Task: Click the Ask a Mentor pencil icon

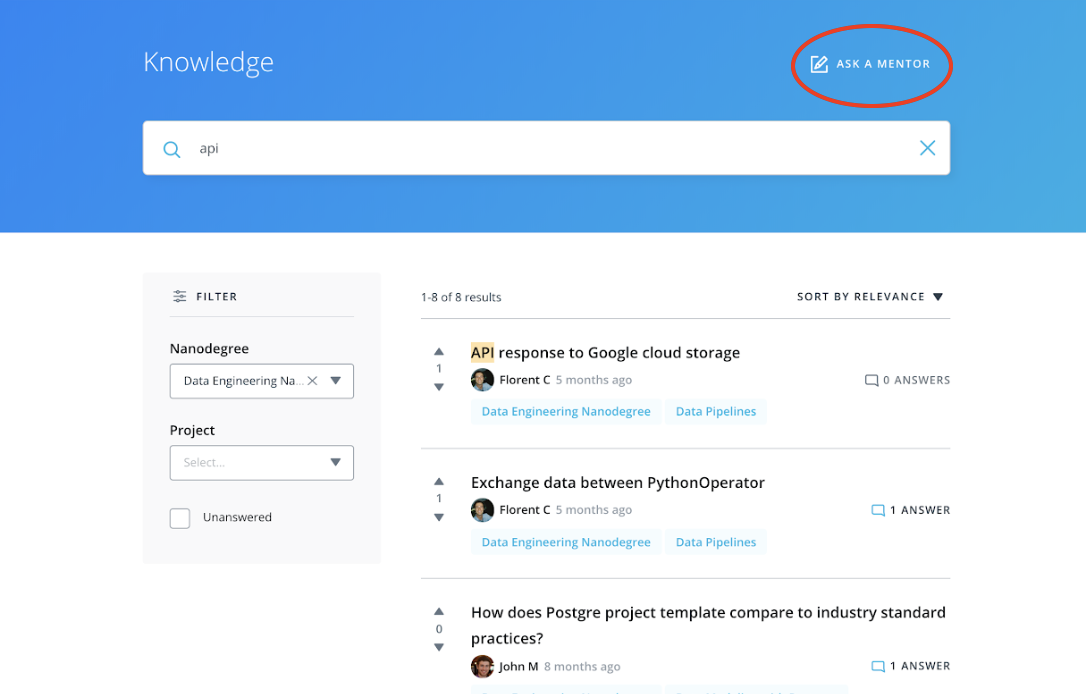Action: tap(819, 64)
